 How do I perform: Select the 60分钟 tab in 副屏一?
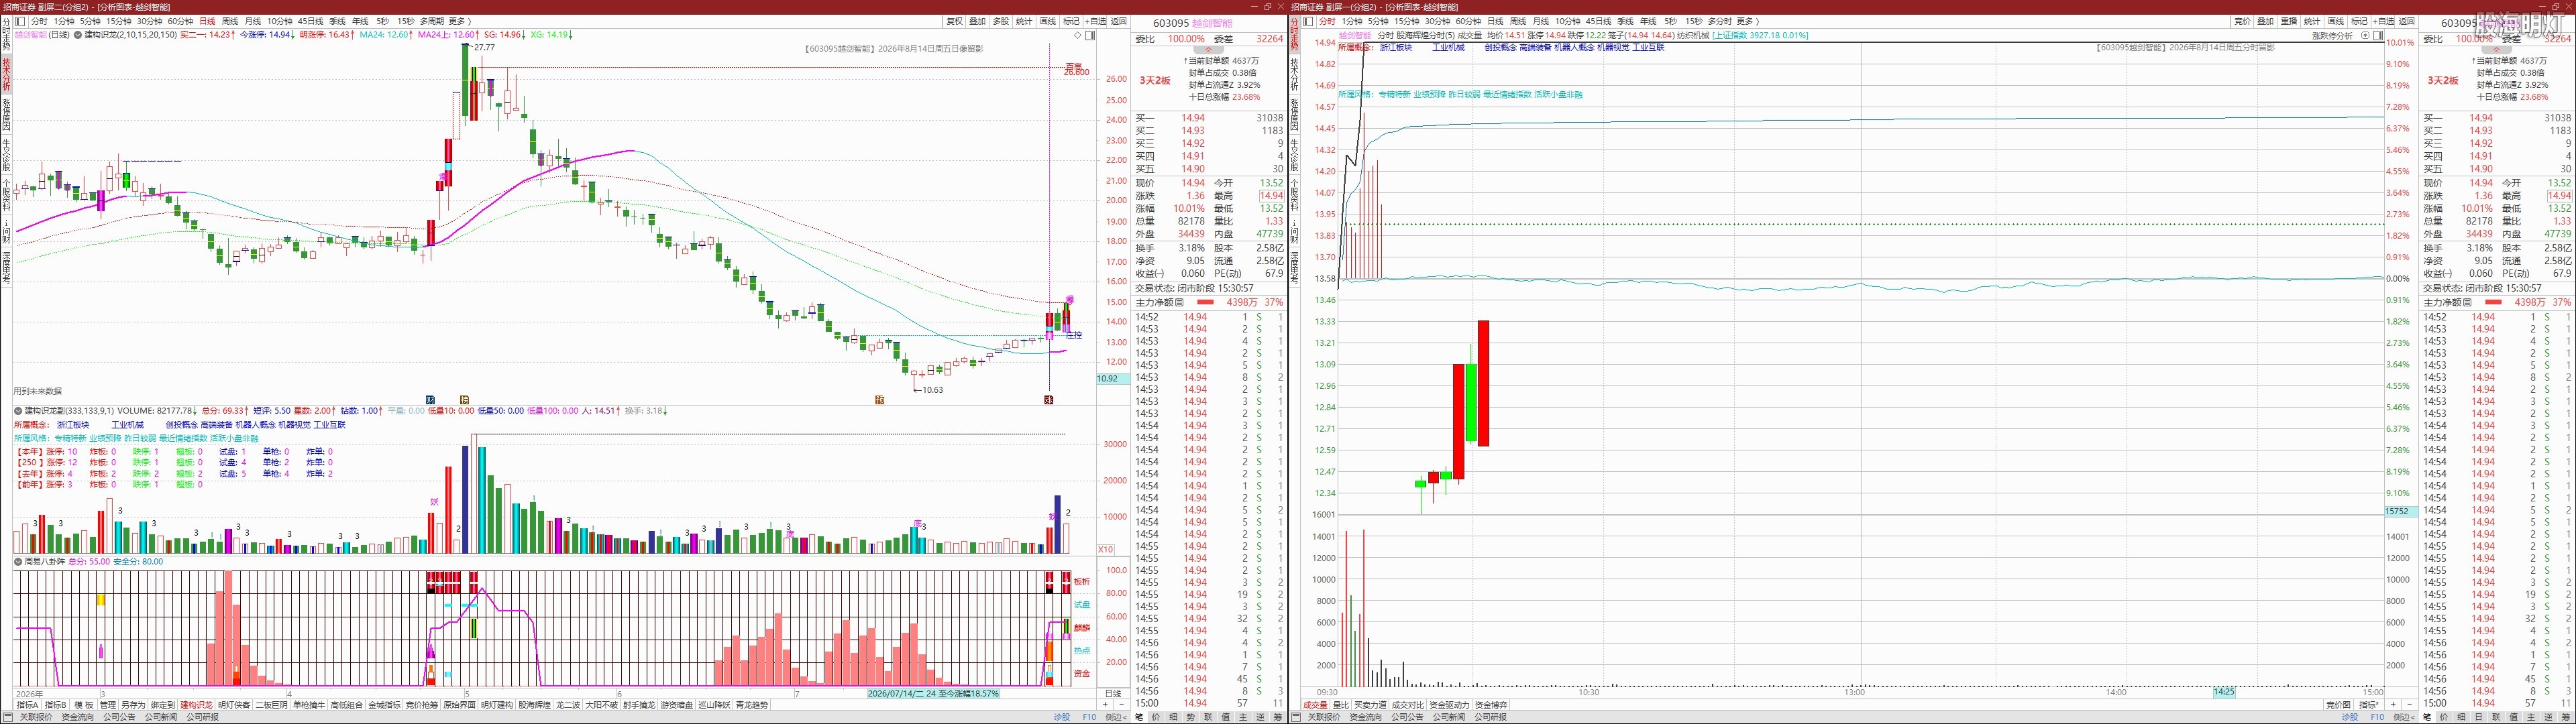[x=1468, y=21]
